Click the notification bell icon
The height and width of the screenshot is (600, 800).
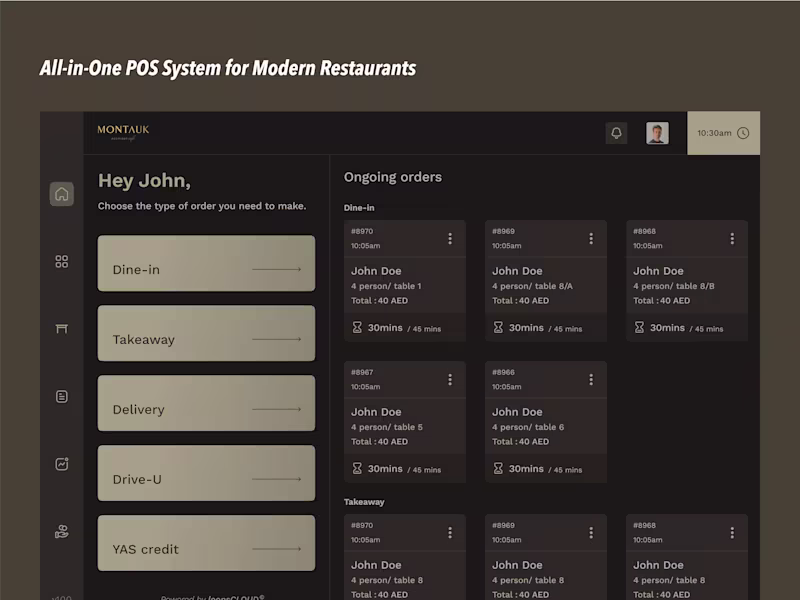point(616,133)
